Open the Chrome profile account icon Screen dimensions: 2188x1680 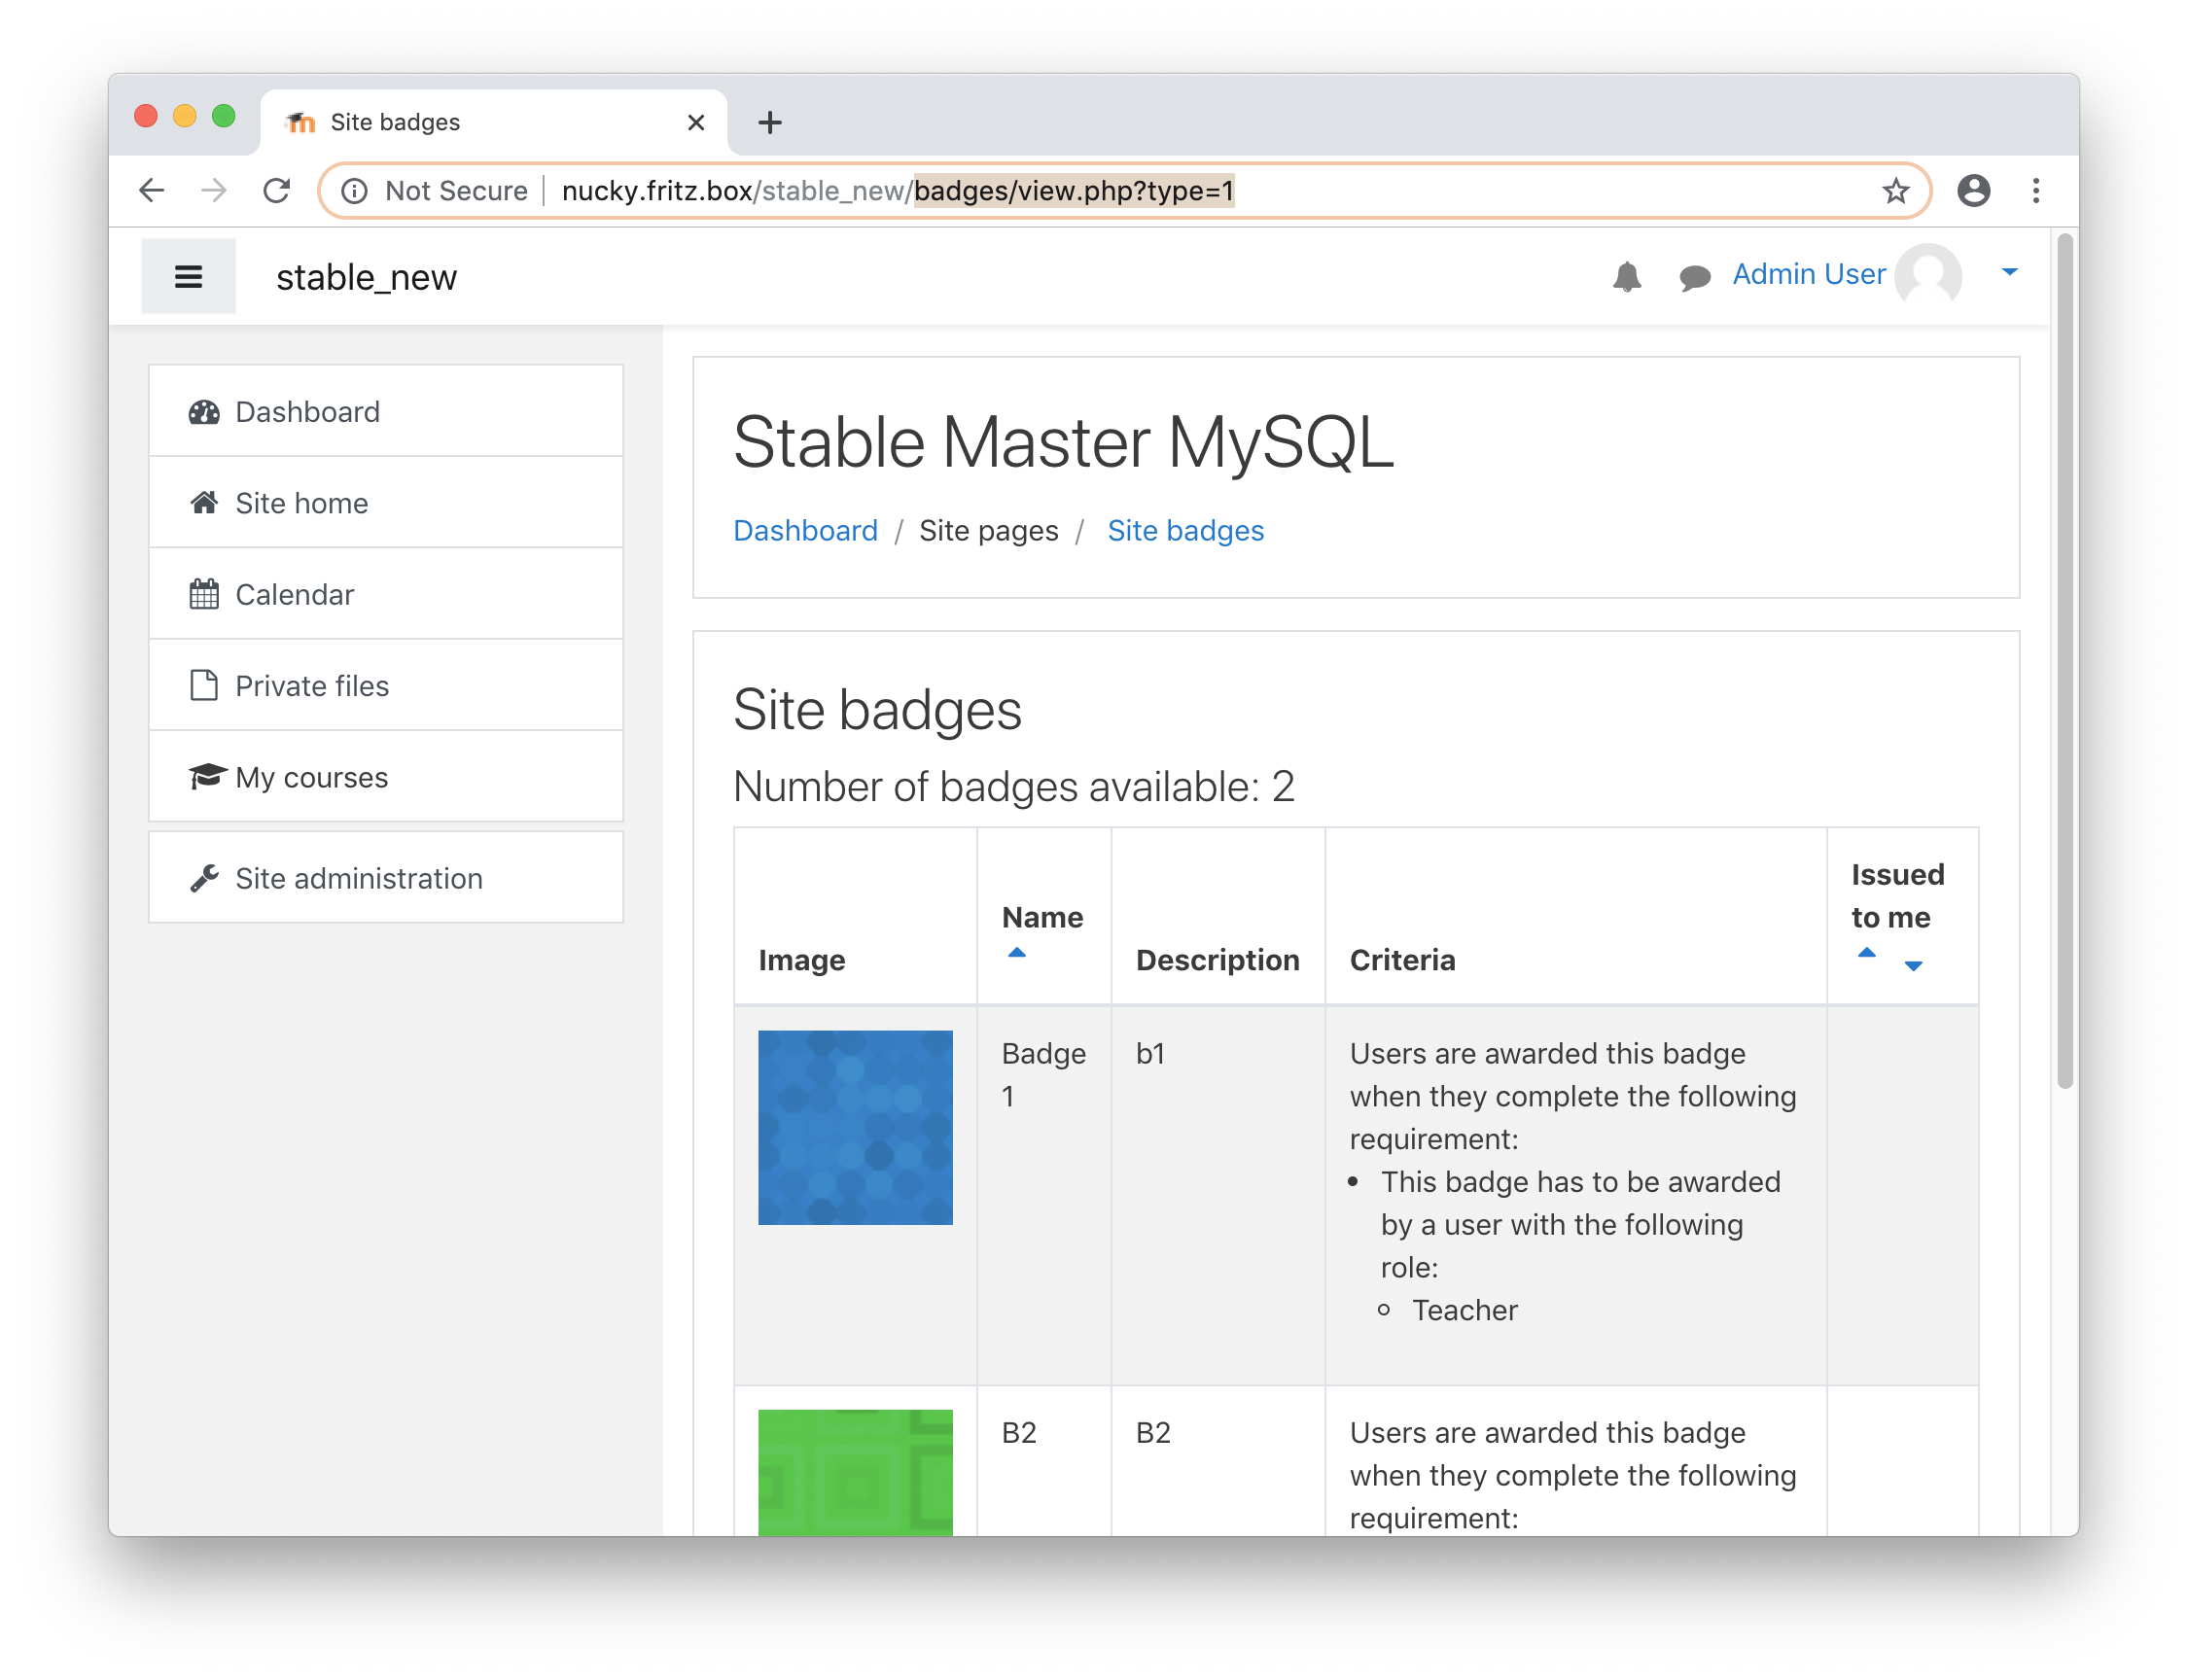pos(1973,190)
